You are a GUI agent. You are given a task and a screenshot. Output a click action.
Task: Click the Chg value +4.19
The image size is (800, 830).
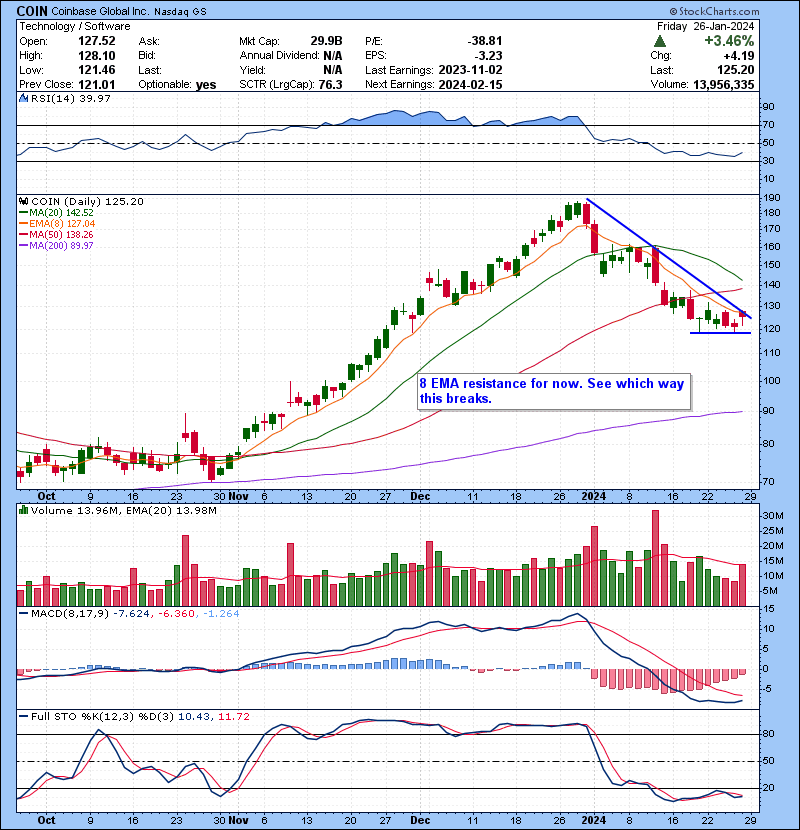coord(740,56)
